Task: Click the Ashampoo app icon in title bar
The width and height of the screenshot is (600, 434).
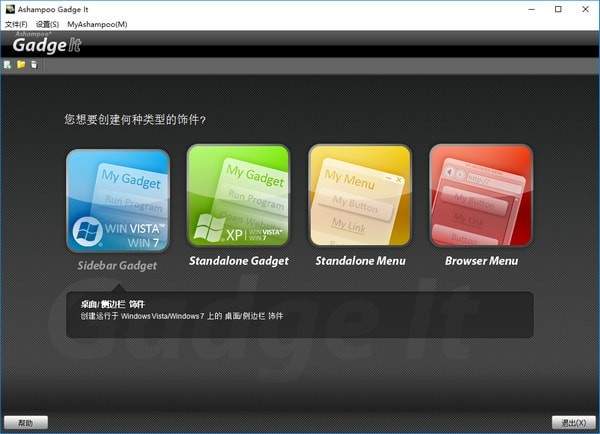Action: pos(9,9)
